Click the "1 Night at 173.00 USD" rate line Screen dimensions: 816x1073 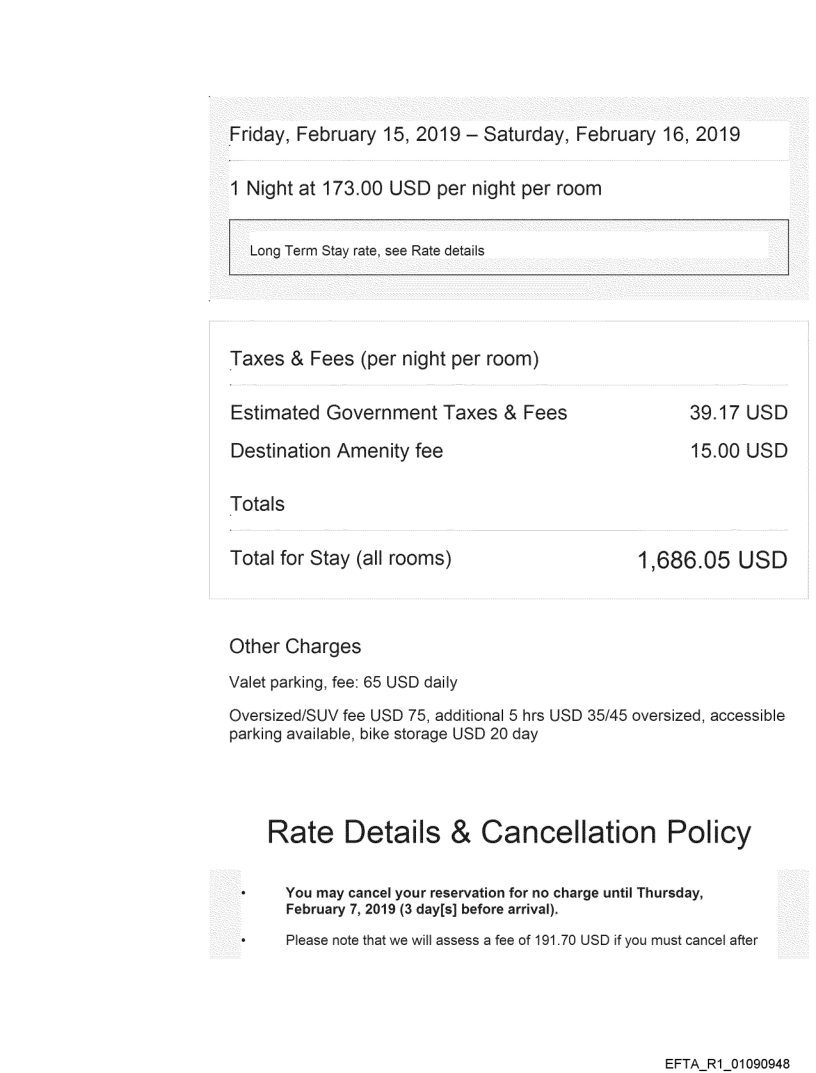pyautogui.click(x=415, y=187)
